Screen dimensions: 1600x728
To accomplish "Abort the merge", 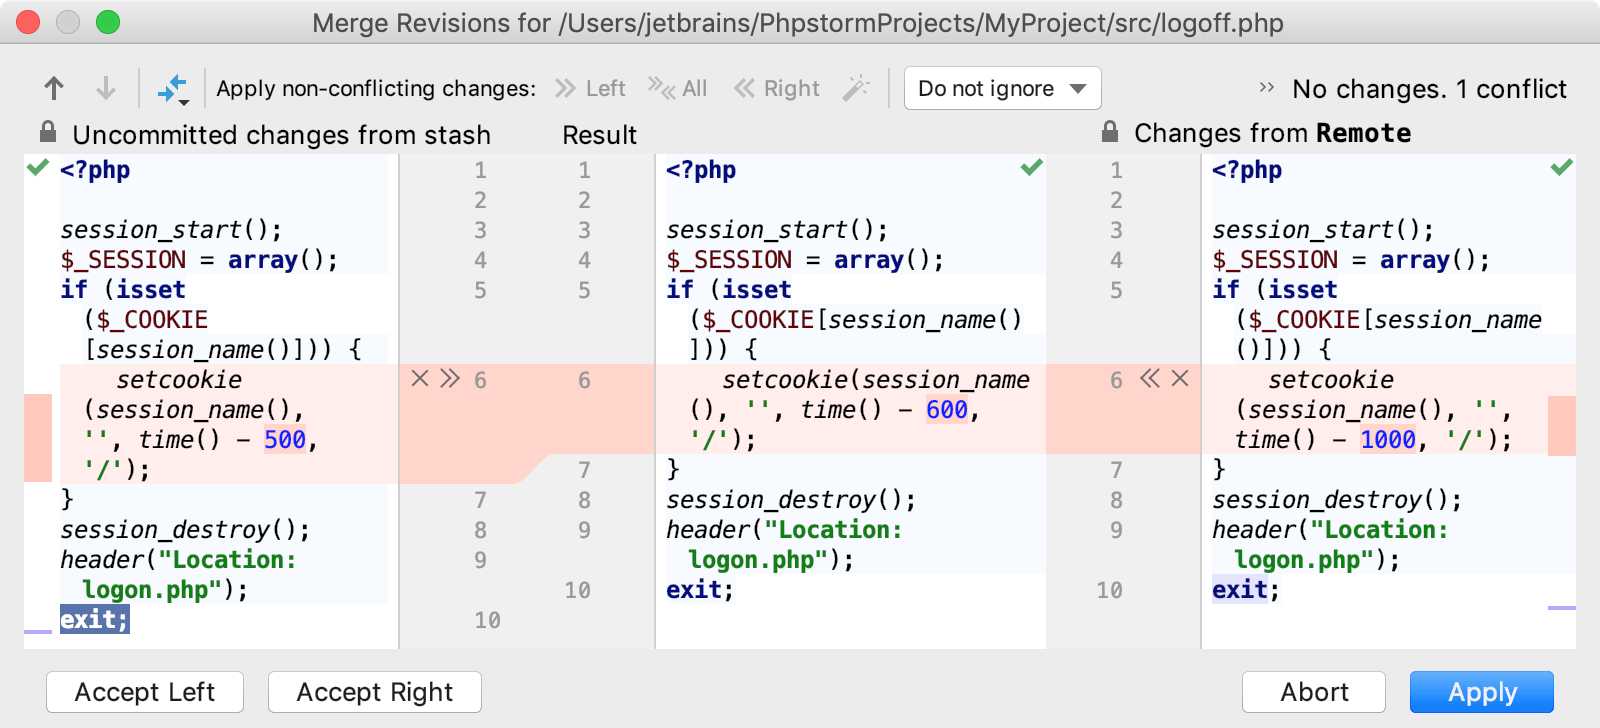I will point(1313,692).
